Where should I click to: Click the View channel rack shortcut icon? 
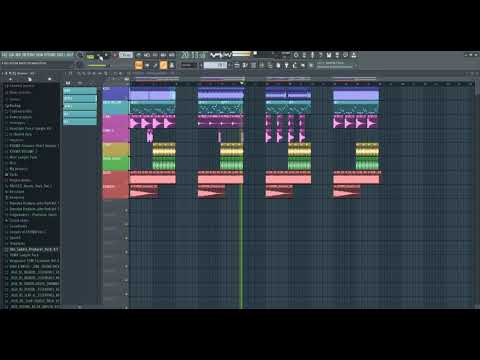coord(155,65)
